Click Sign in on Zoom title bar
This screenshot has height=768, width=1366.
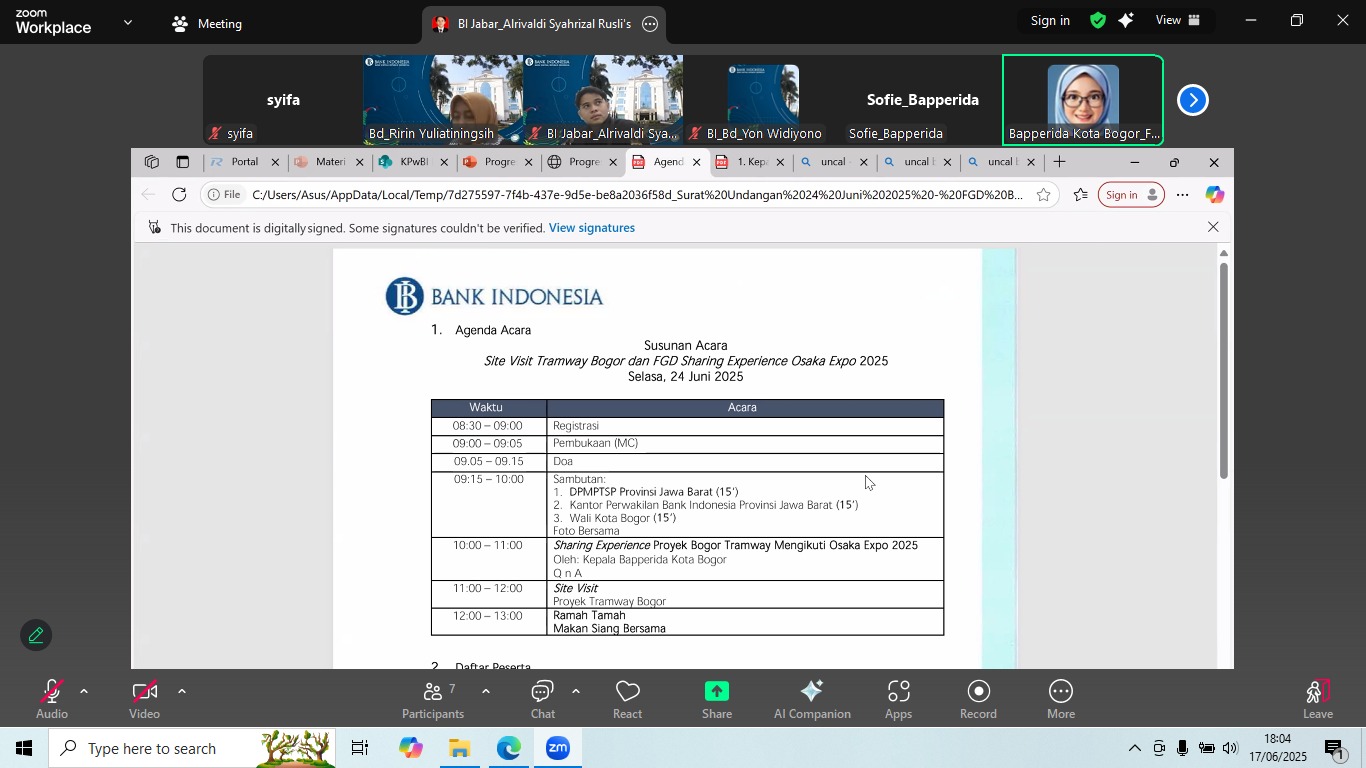pyautogui.click(x=1050, y=20)
